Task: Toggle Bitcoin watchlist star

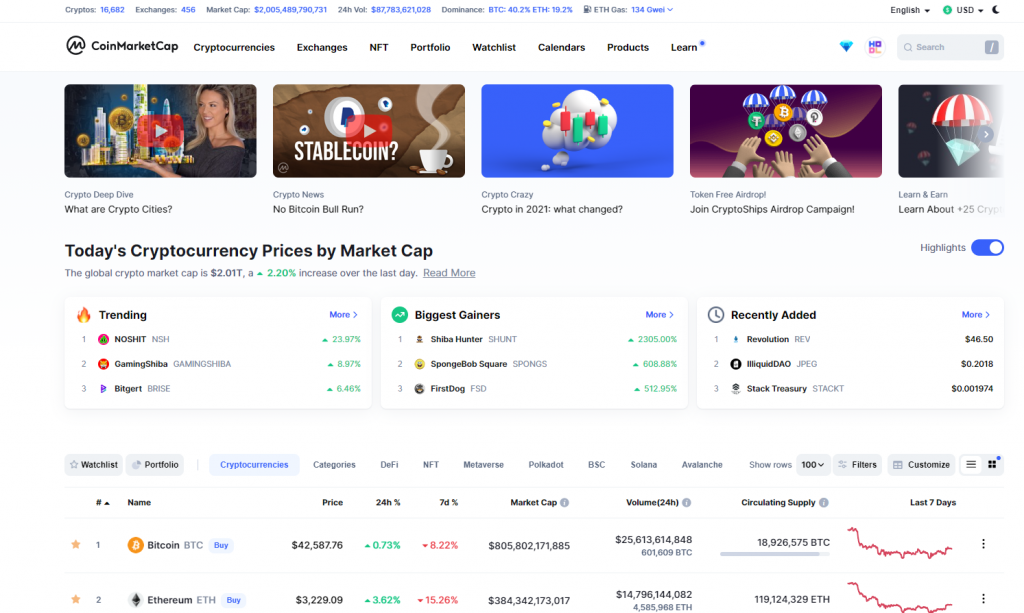Action: coord(76,544)
